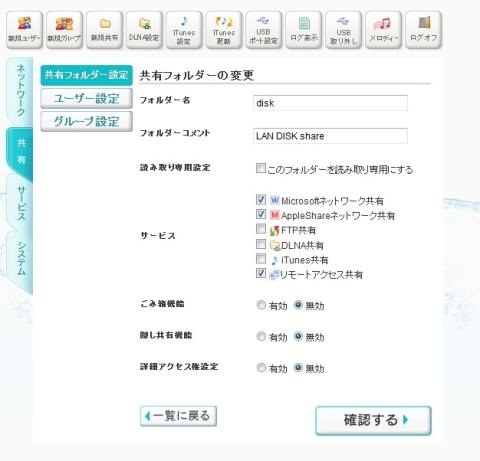The image size is (480, 461).
Task: Open the DLNA設定 toolbar icon
Action: [144, 30]
